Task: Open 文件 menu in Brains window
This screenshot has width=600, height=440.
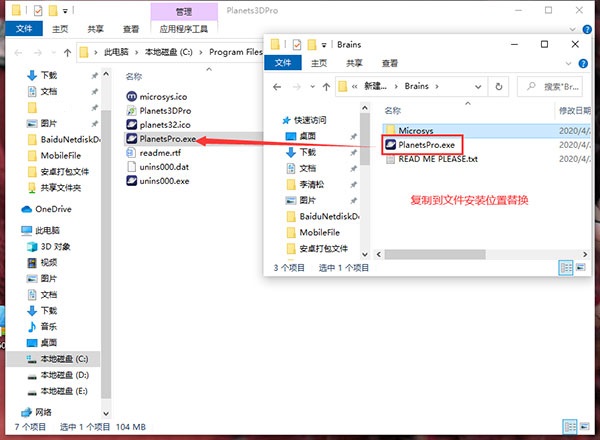Action: click(283, 63)
